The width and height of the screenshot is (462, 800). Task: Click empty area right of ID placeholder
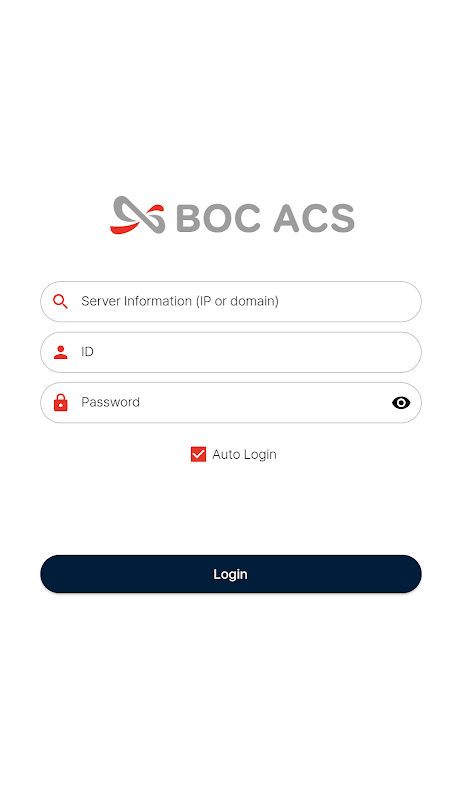tap(255, 352)
